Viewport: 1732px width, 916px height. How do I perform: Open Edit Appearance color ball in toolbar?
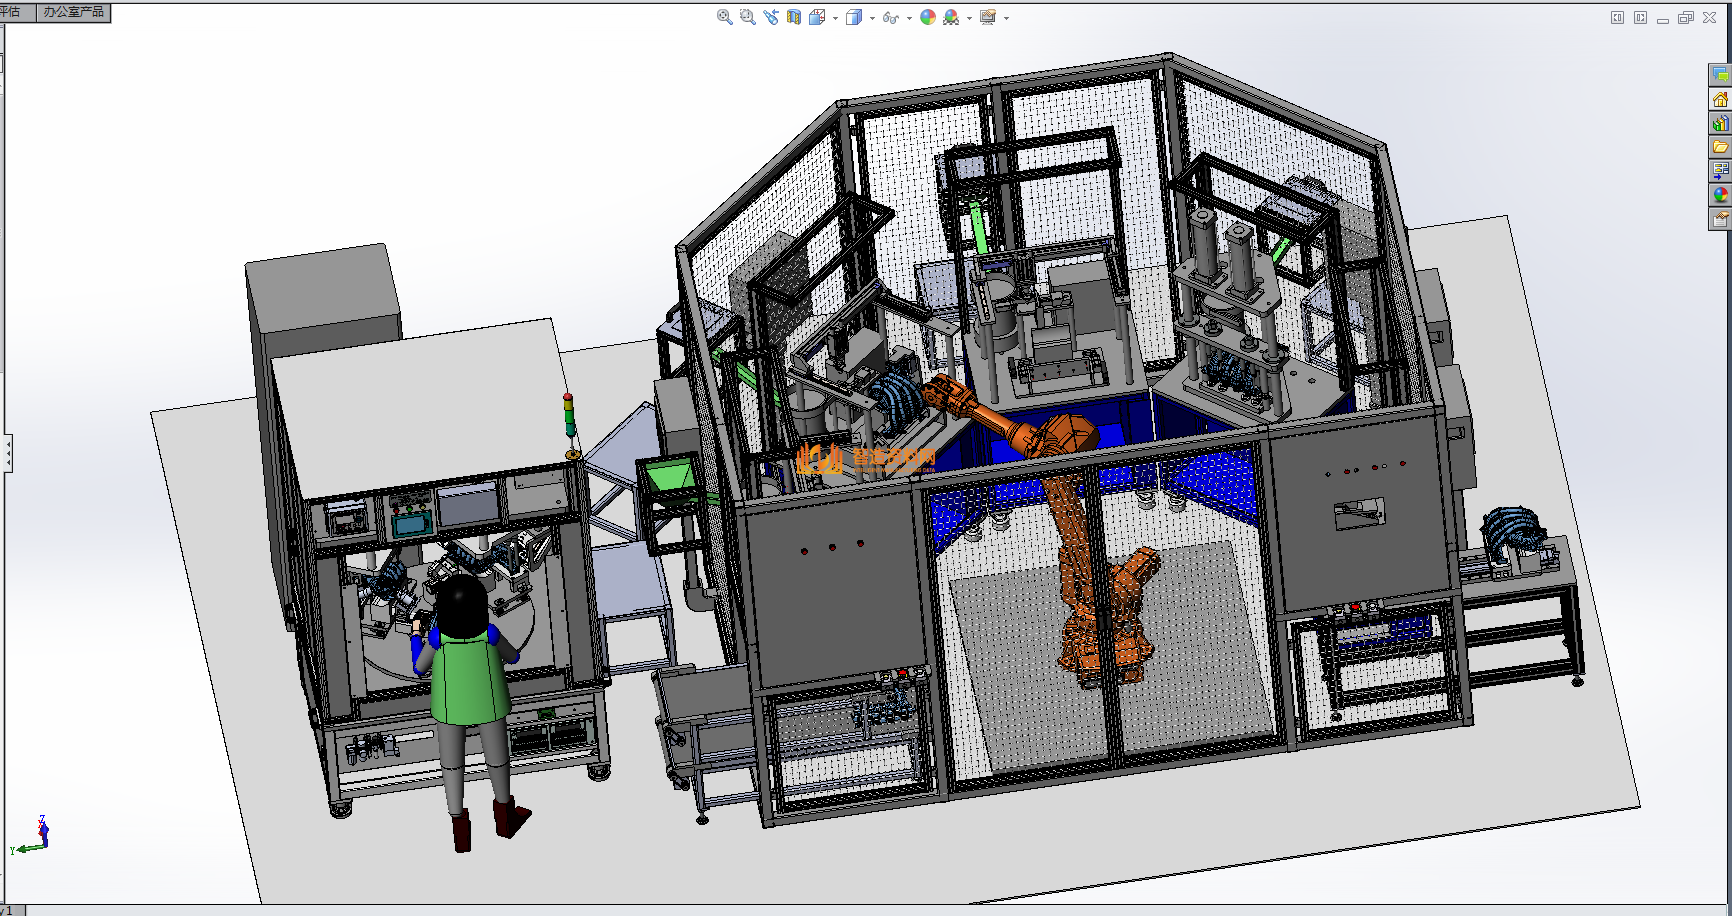(928, 17)
